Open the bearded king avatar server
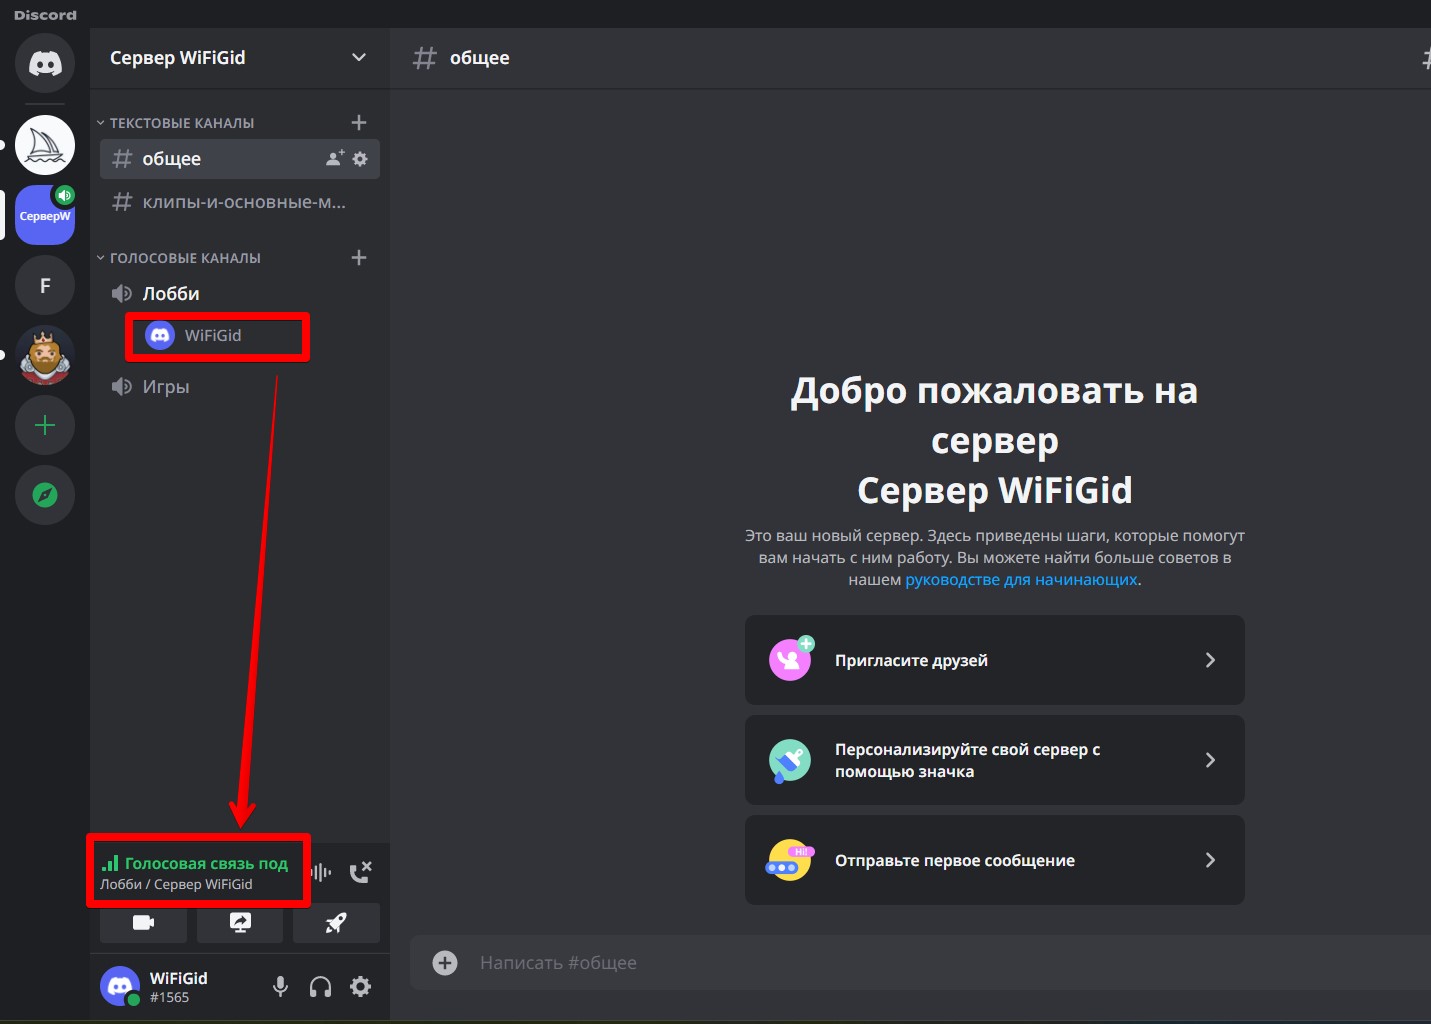1431x1024 pixels. click(x=45, y=355)
